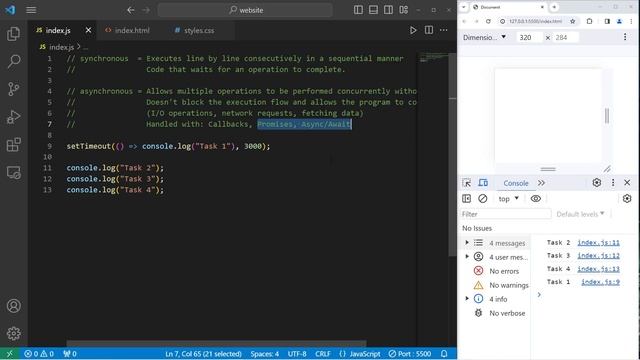Image resolution: width=640 pixels, height=360 pixels.
Task: Toggle secondary side bar visibility
Action: tap(388, 10)
